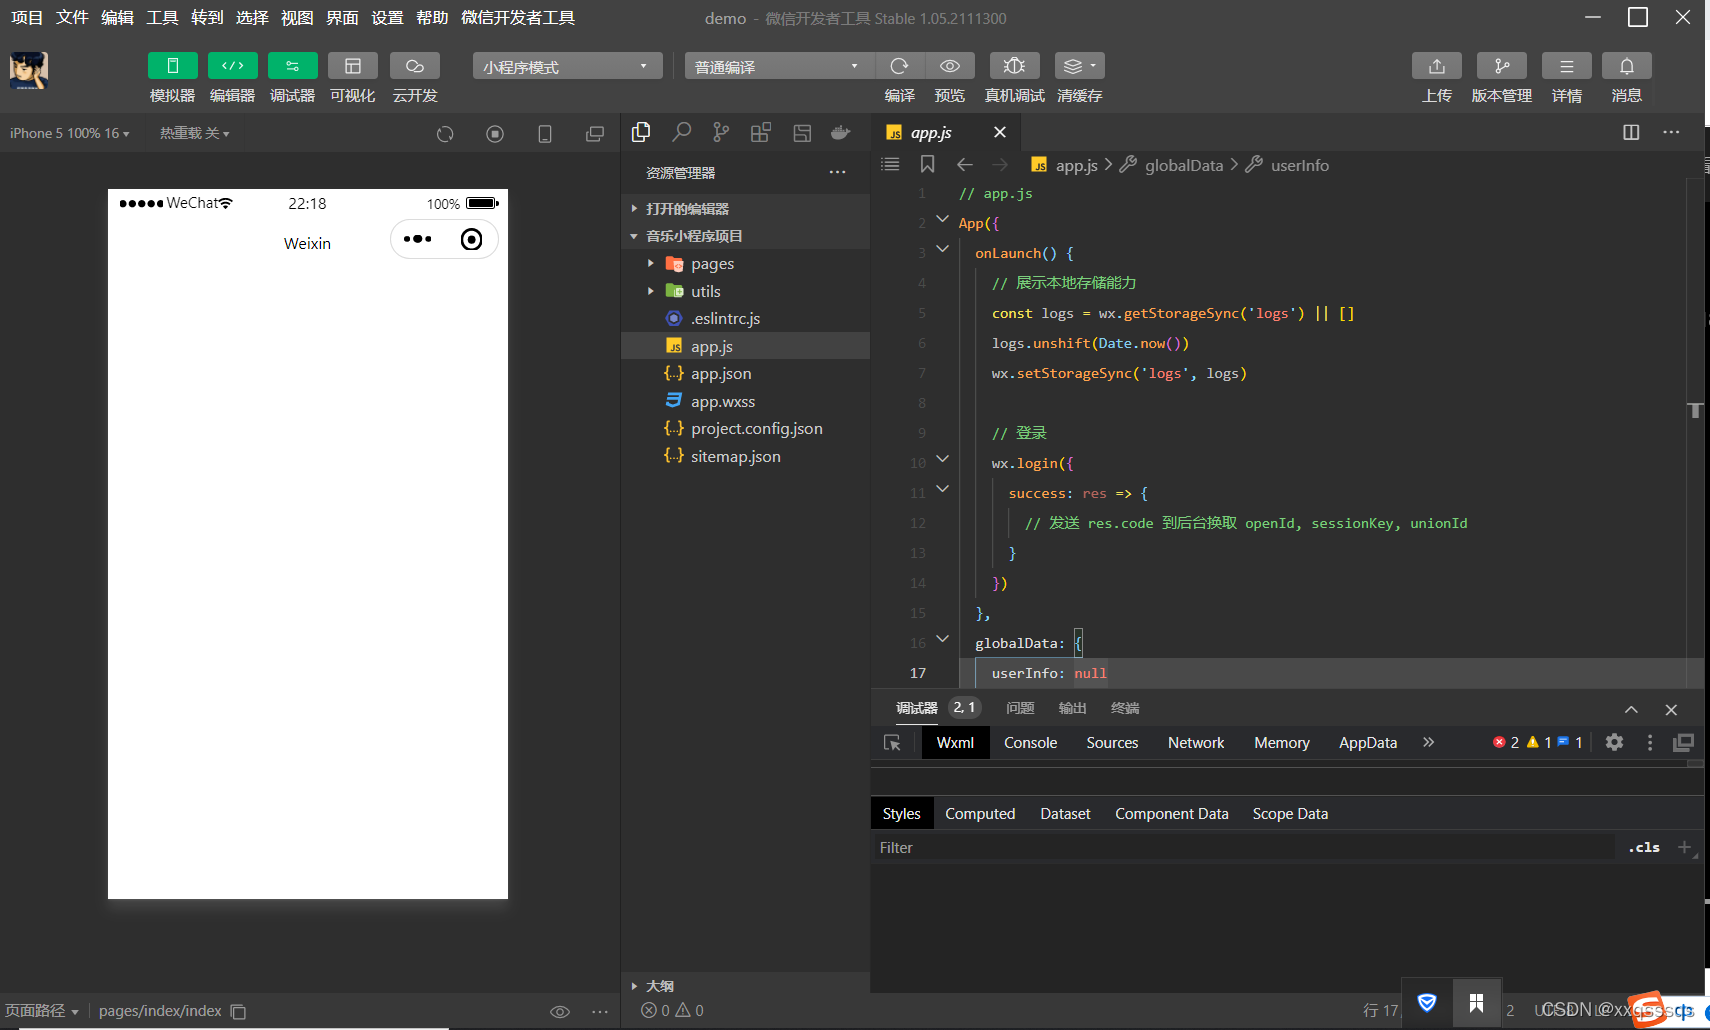Click the preview eye icon
The height and width of the screenshot is (1030, 1710).
pyautogui.click(x=950, y=66)
